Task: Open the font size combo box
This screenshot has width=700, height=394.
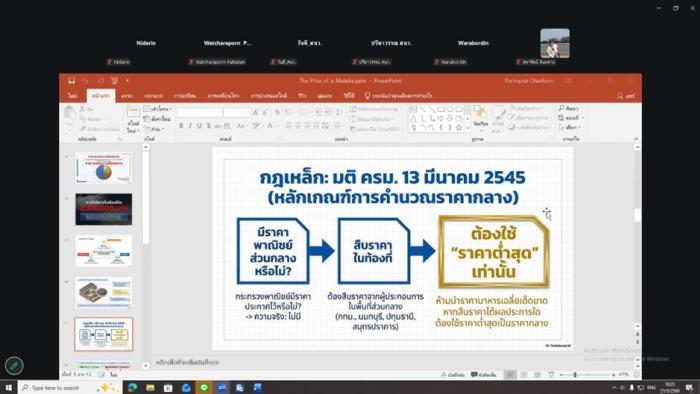Action: click(237, 112)
